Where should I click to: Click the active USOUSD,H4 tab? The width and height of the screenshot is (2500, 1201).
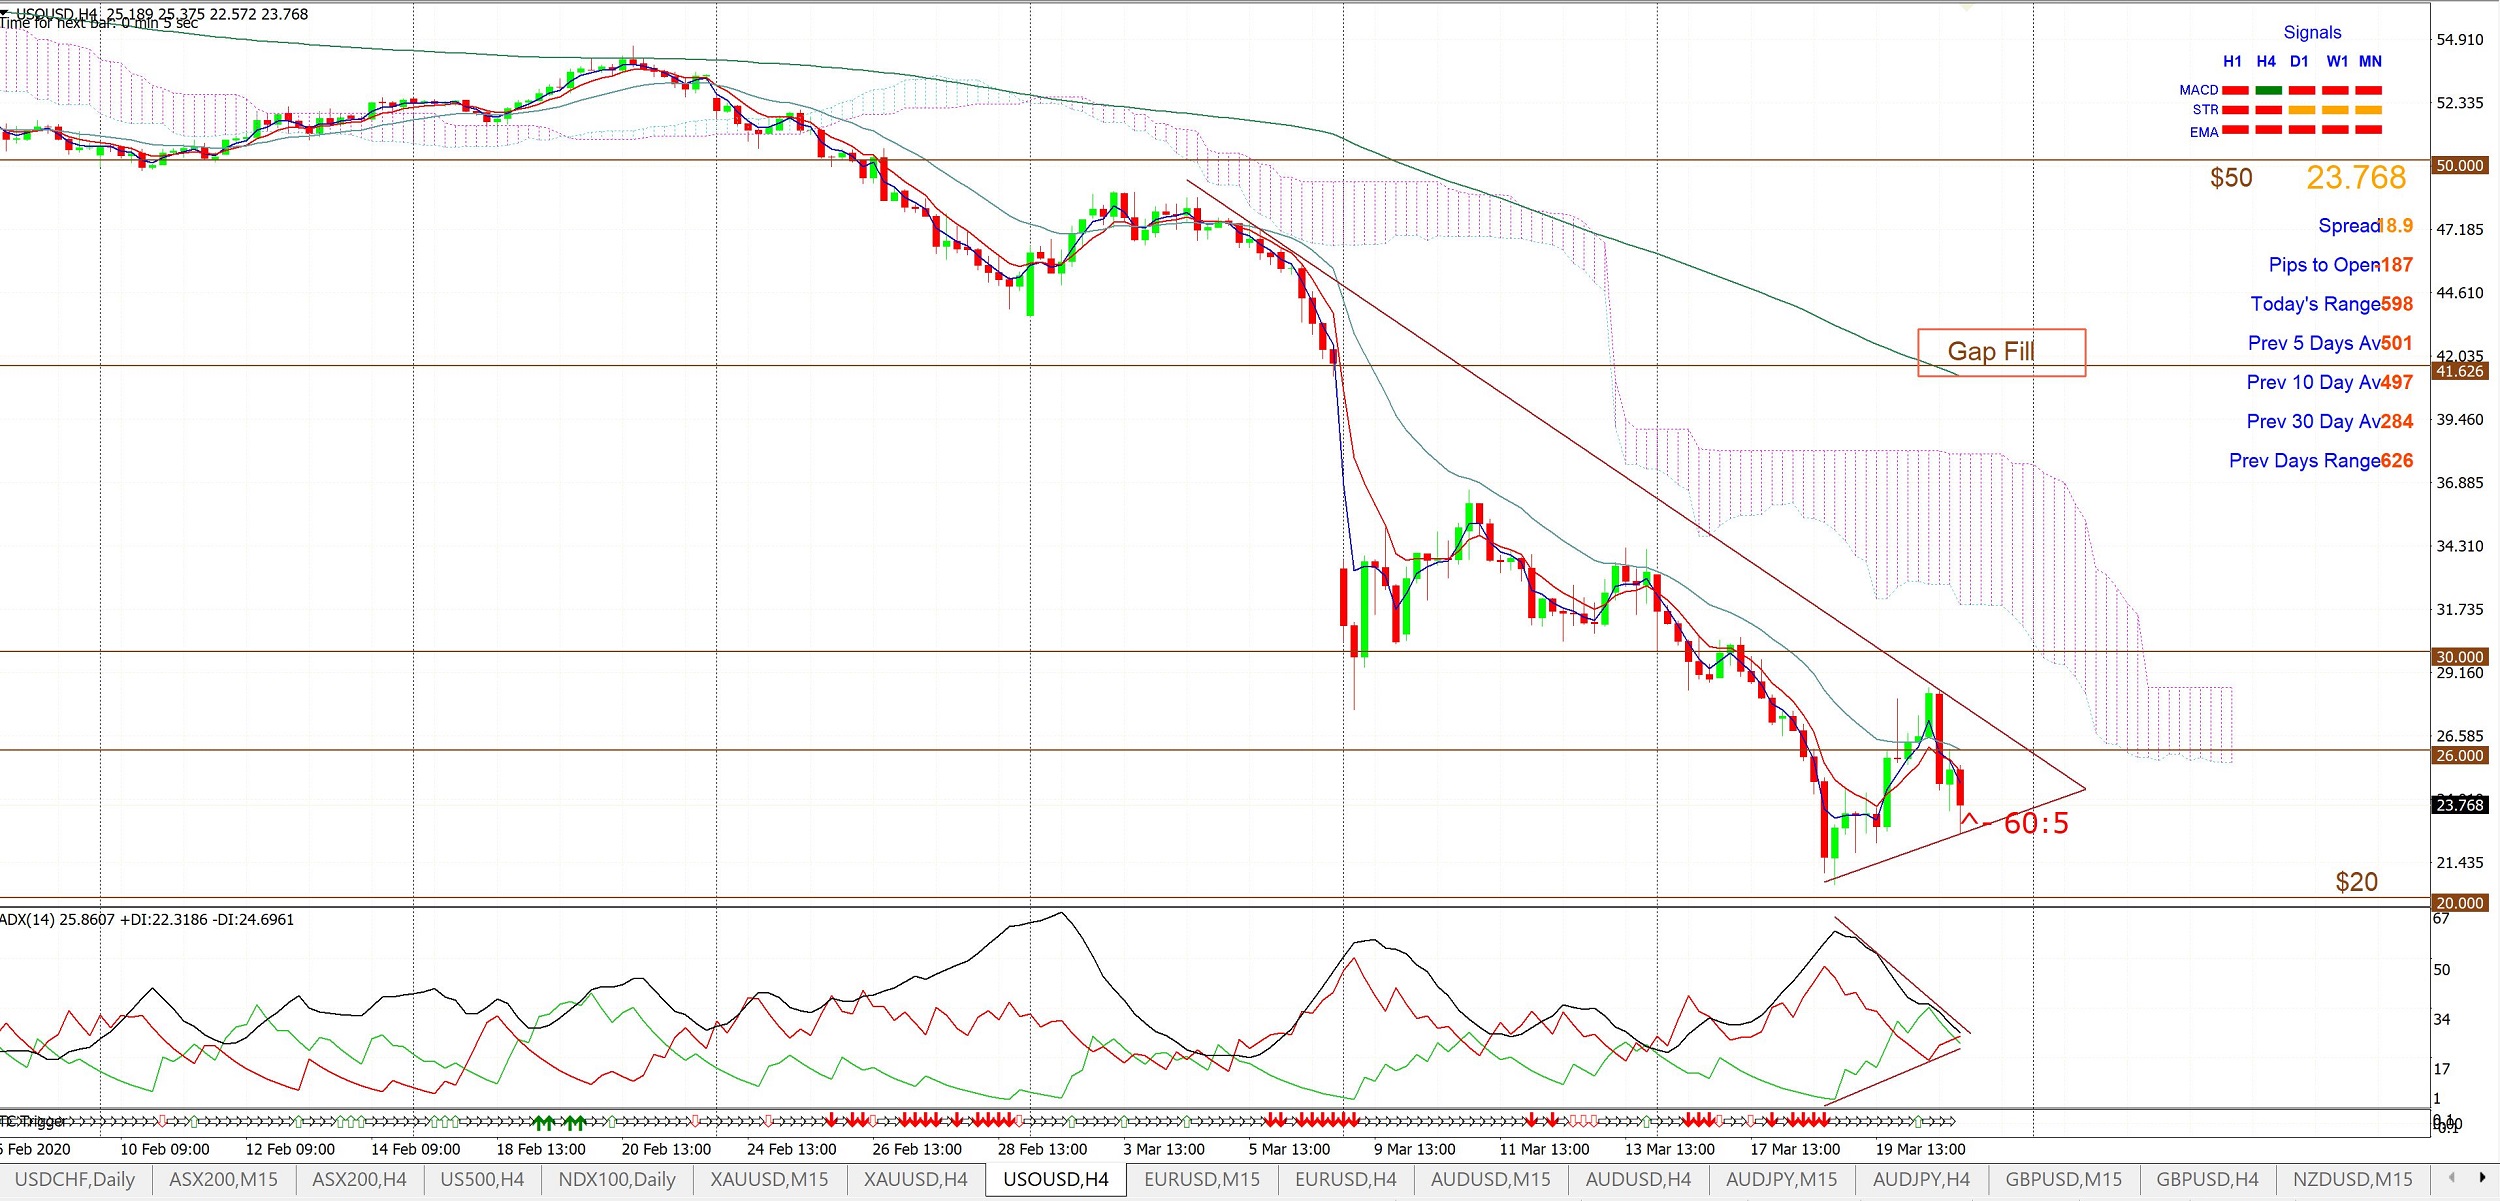[x=1056, y=1179]
